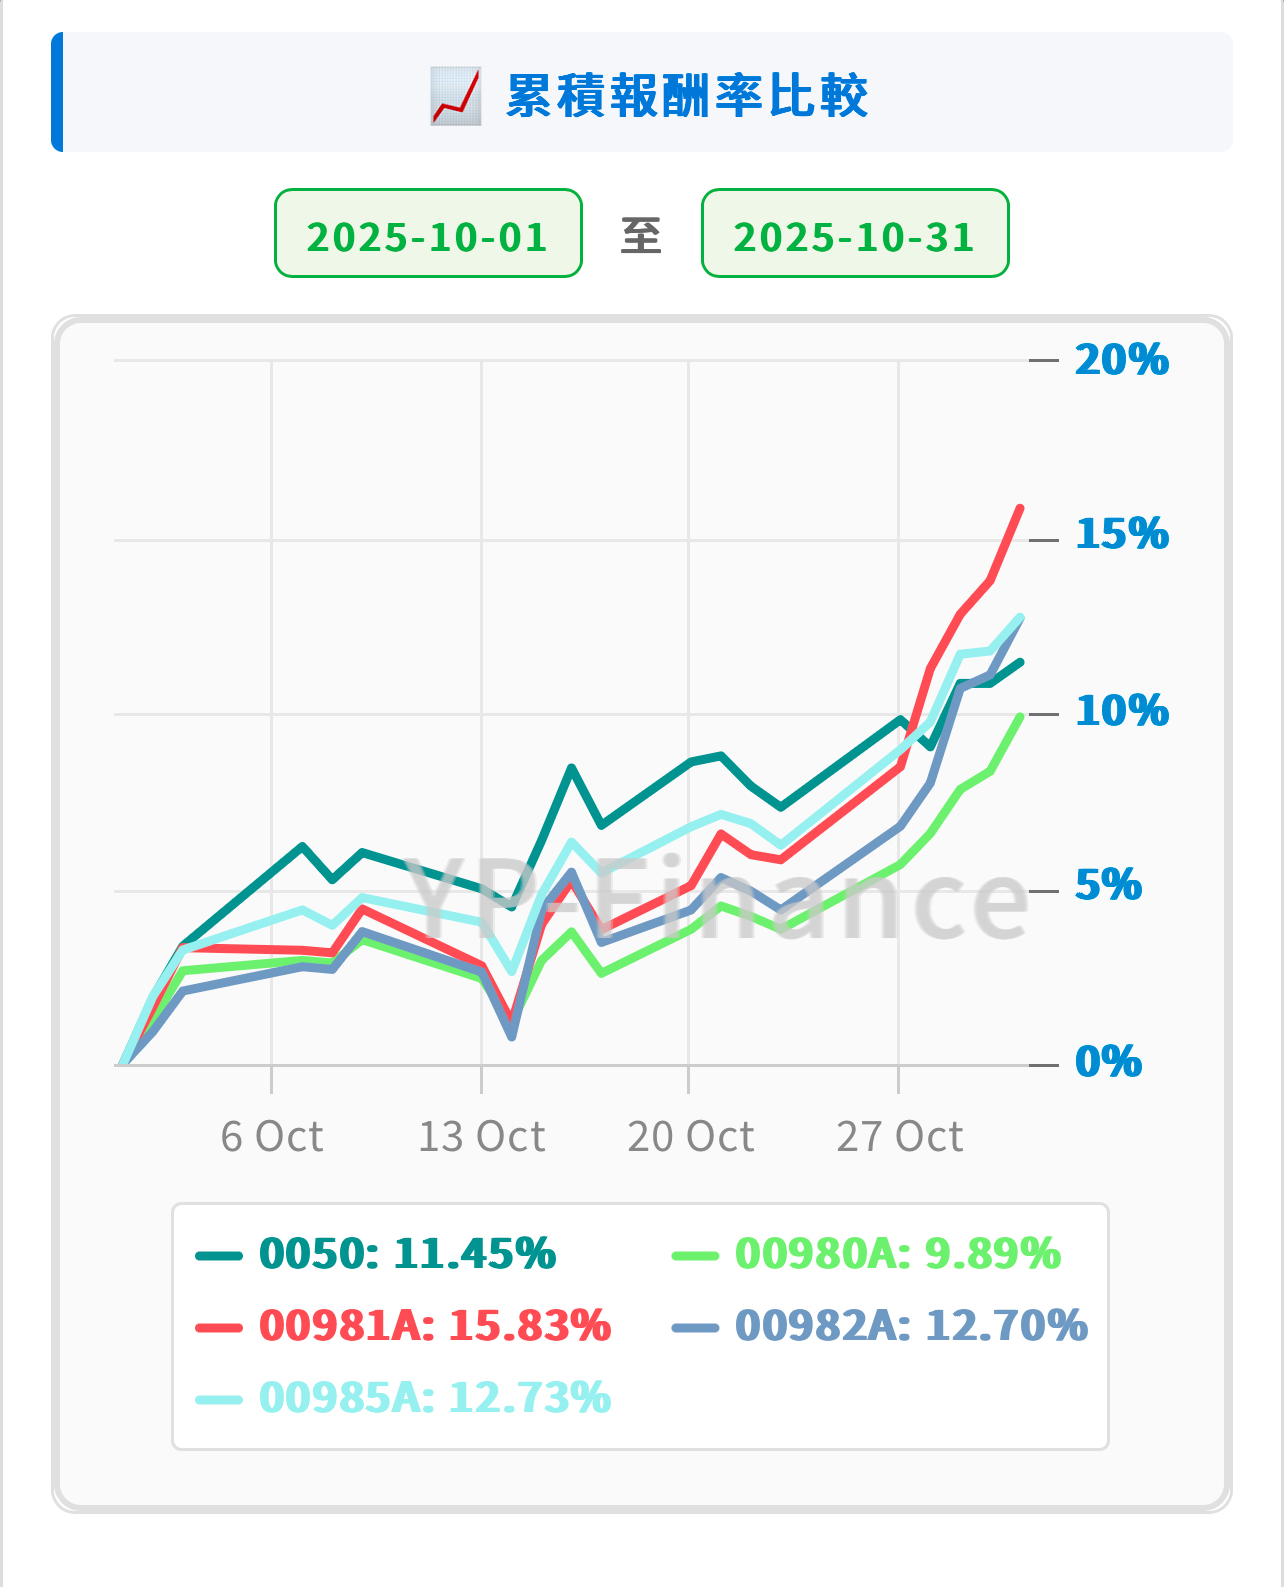The width and height of the screenshot is (1284, 1587).
Task: Click the teal 0050 legend line swatch
Action: coord(219,1256)
